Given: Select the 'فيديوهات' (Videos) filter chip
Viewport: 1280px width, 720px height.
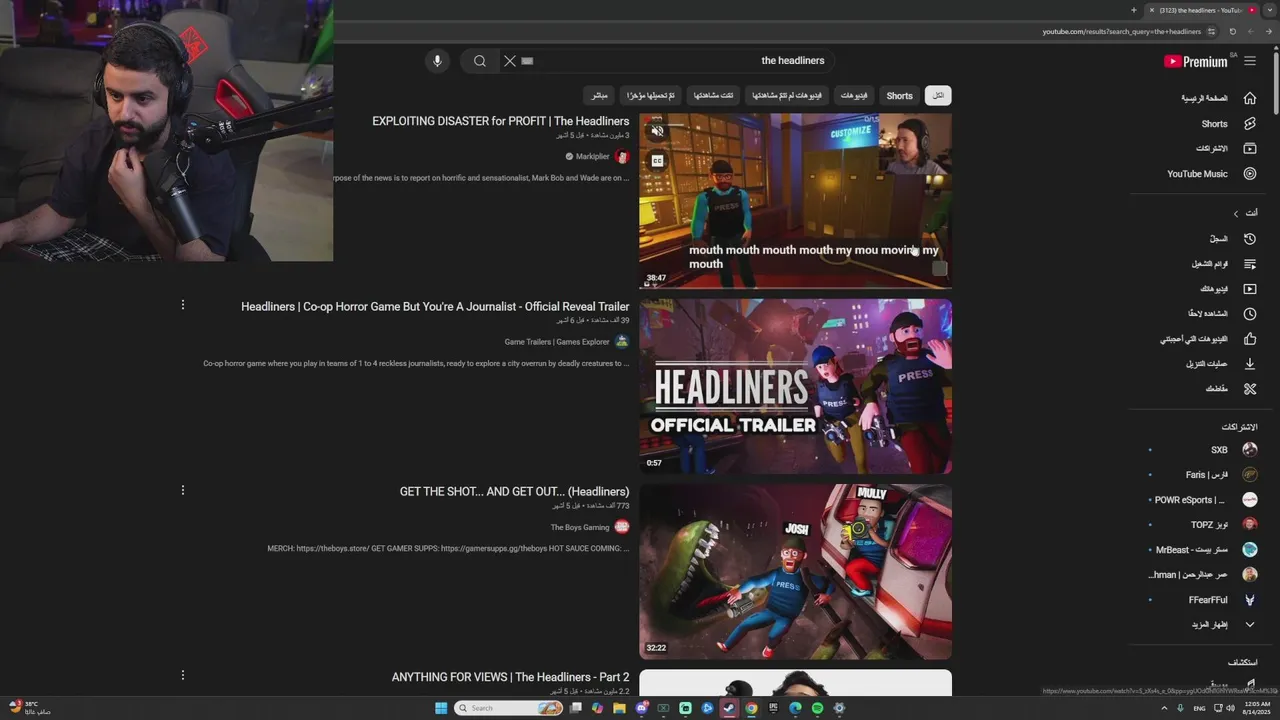Looking at the screenshot, I should [x=854, y=96].
